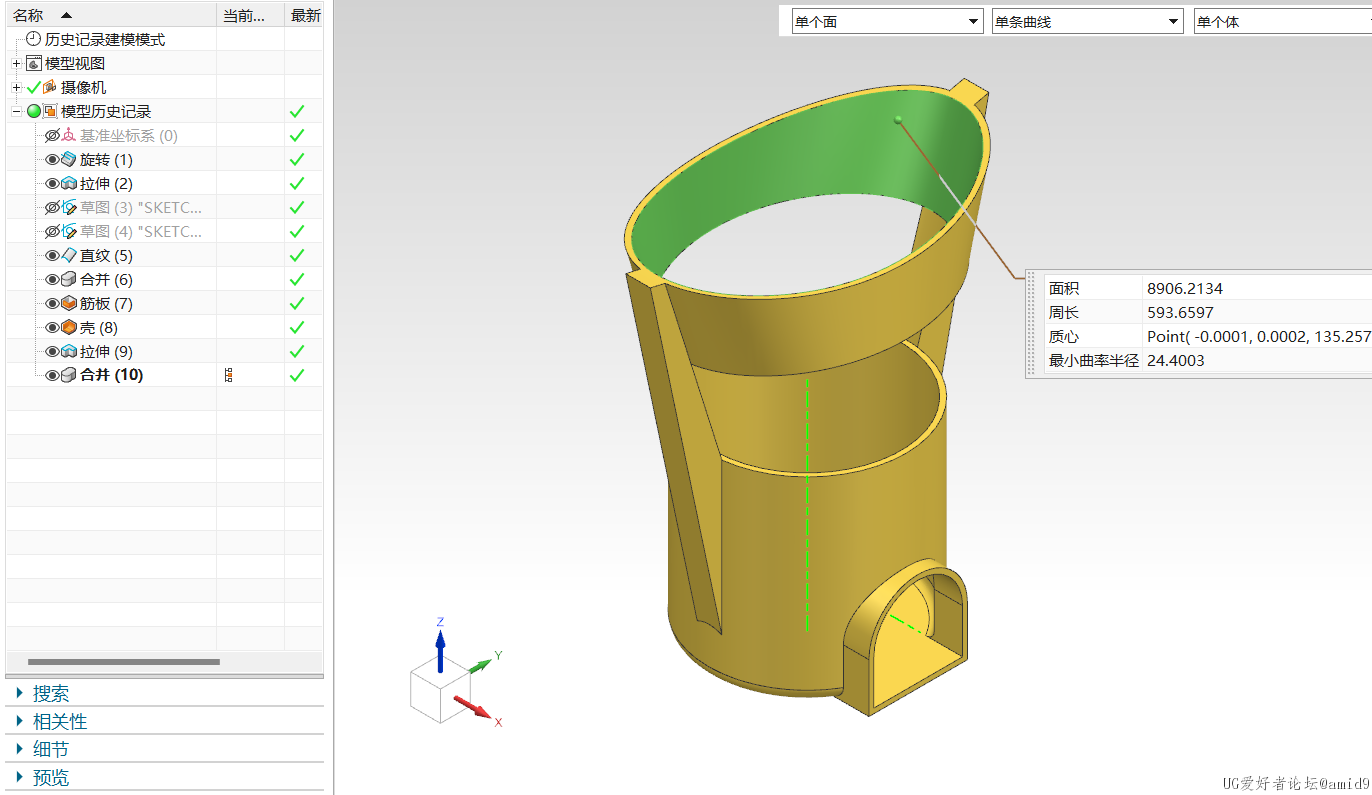Click the 基准坐标系 (0) datum icon
1372x795 pixels.
pyautogui.click(x=69, y=135)
